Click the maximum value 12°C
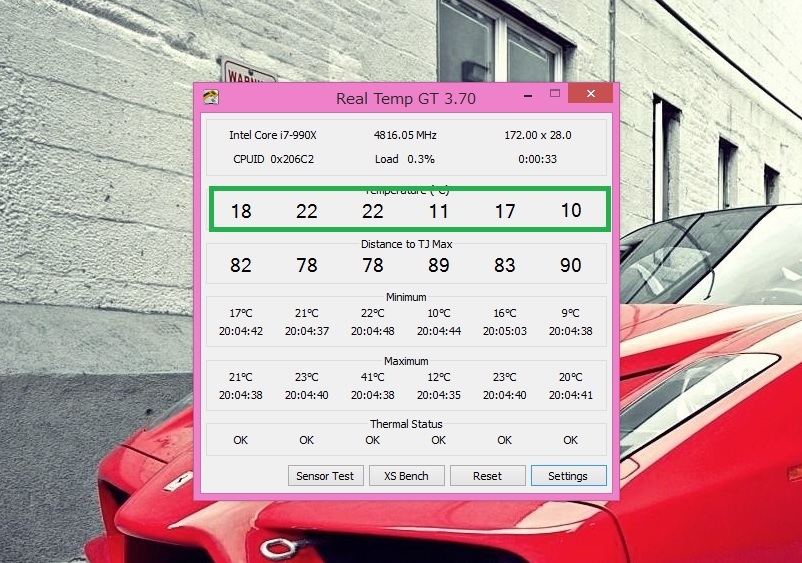The image size is (802, 563). pyautogui.click(x=439, y=377)
